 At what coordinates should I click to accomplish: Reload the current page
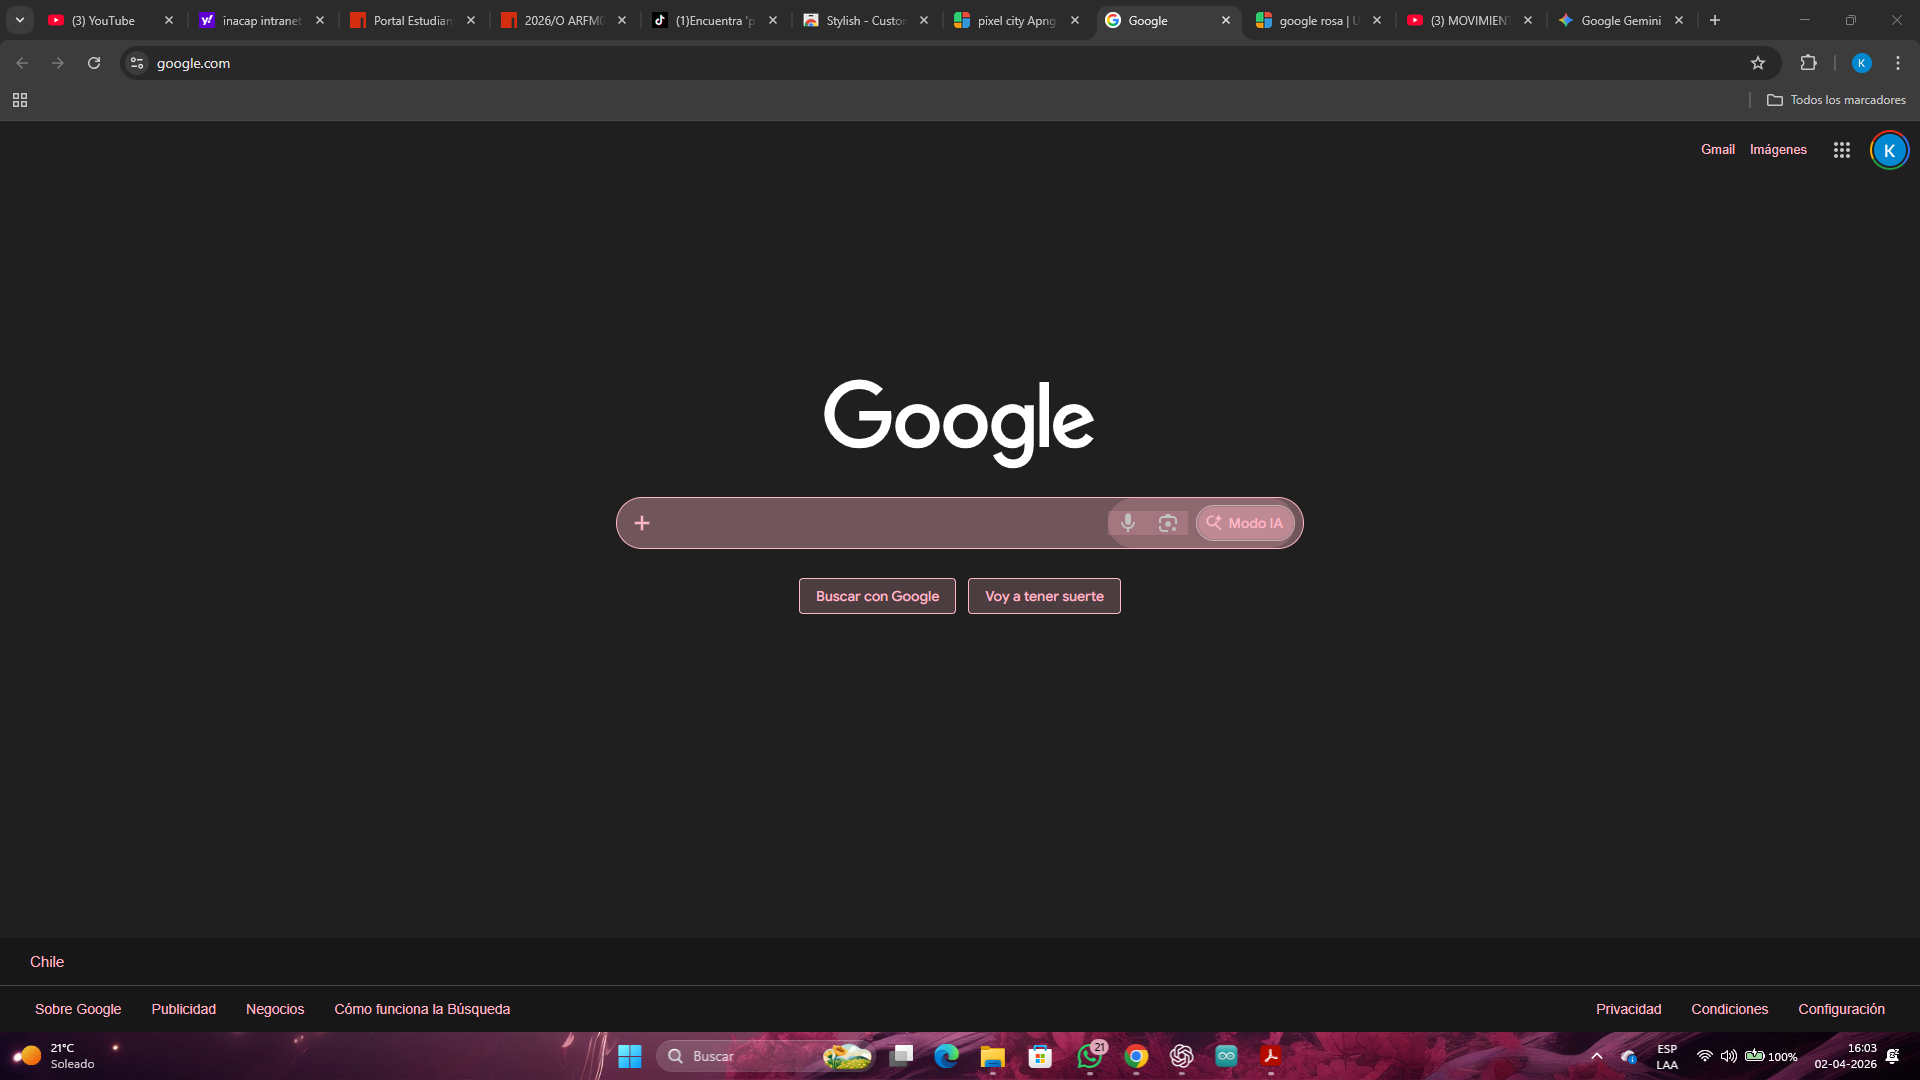(x=93, y=62)
